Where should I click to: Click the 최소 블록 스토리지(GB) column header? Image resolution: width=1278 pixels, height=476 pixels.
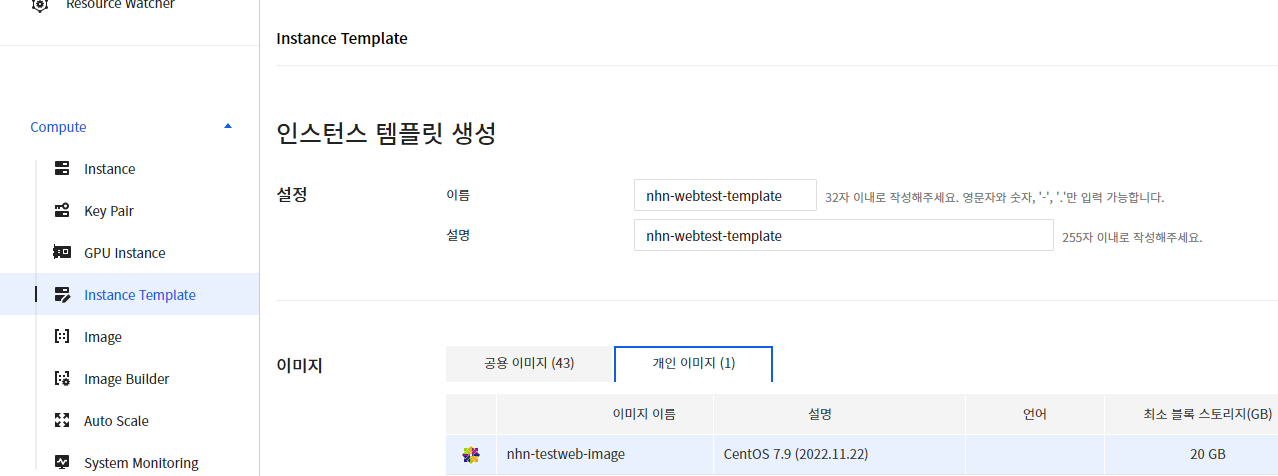click(1191, 414)
